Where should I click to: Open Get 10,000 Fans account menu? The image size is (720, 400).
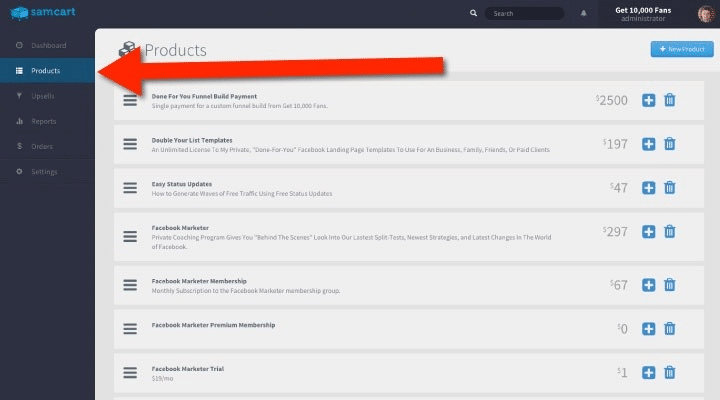pos(643,14)
